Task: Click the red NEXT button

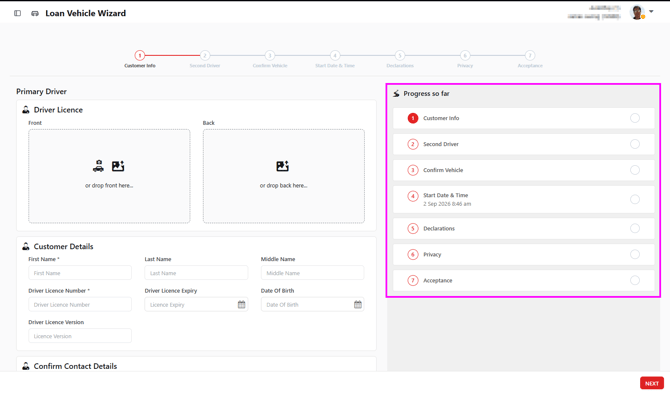Action: tap(652, 383)
